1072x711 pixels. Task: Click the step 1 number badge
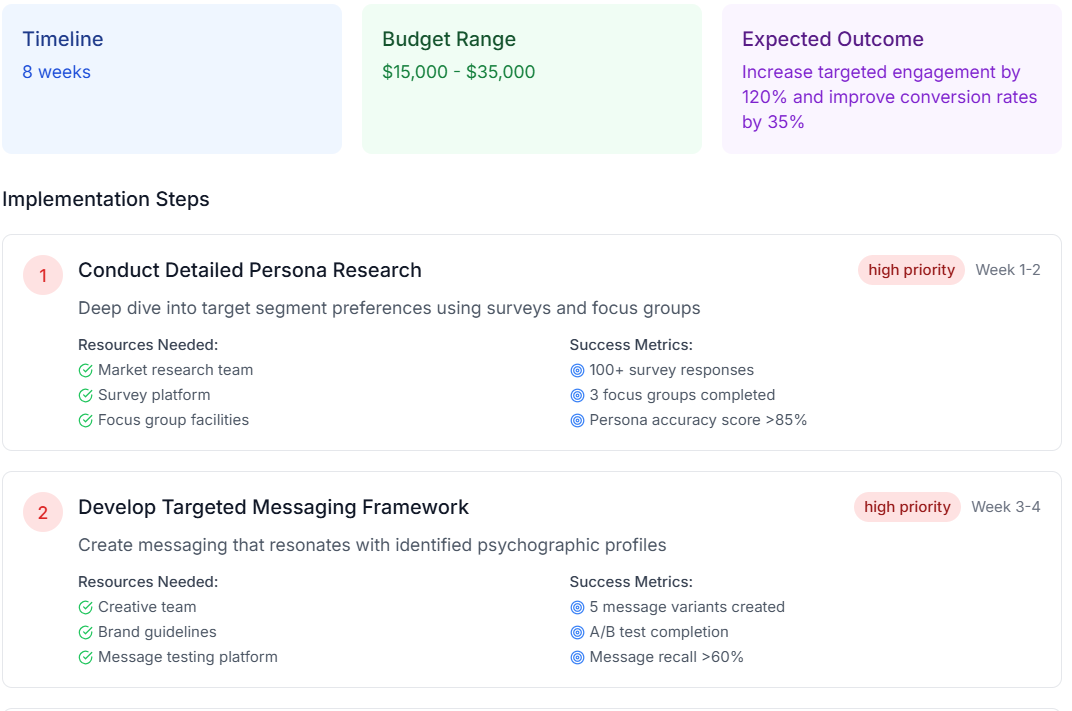point(43,275)
